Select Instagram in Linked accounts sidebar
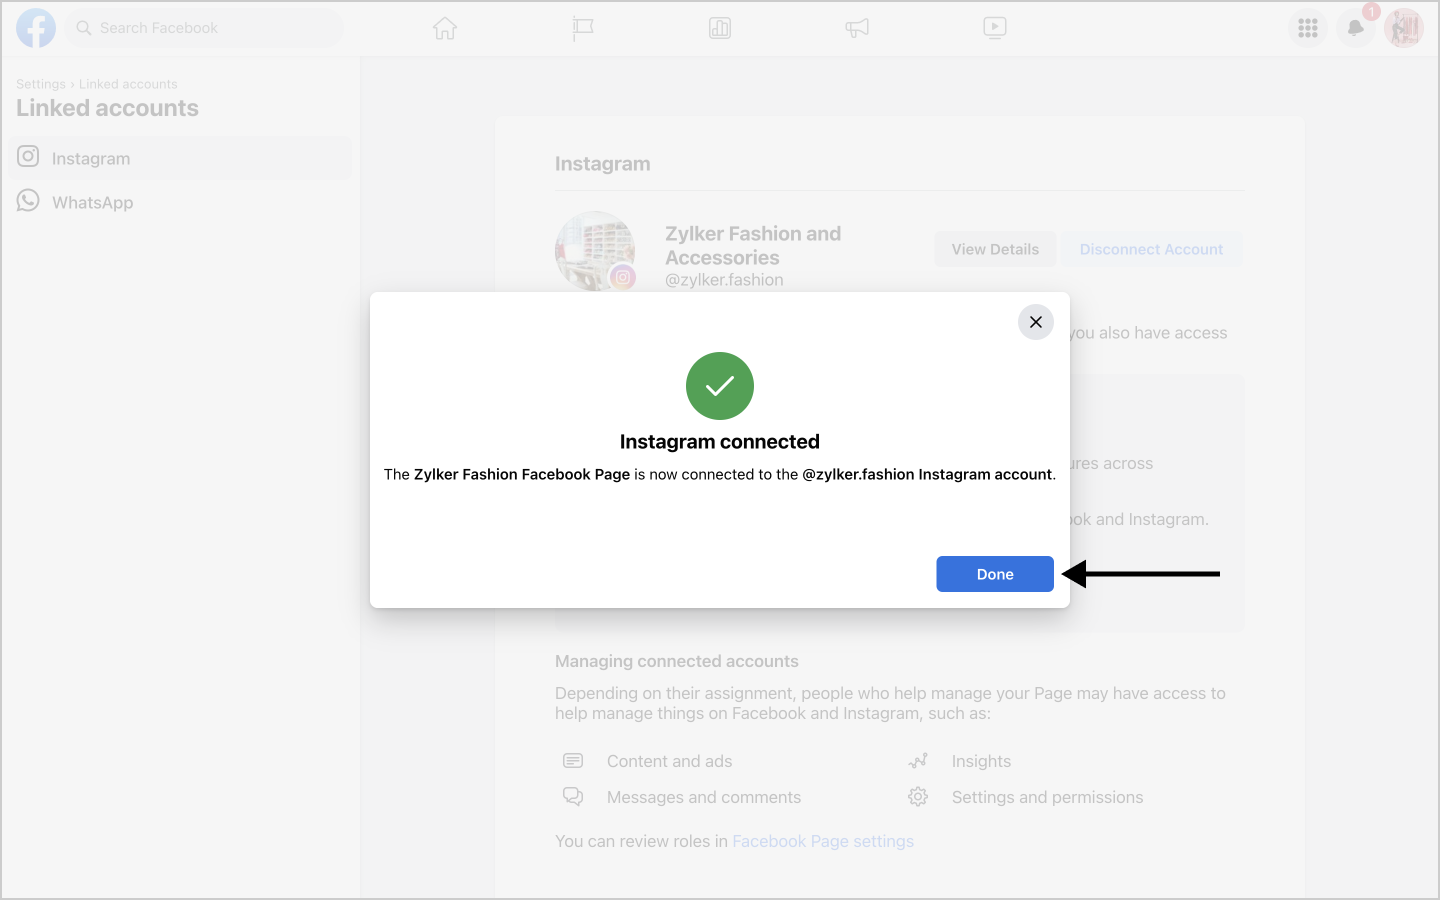1440x900 pixels. click(180, 158)
